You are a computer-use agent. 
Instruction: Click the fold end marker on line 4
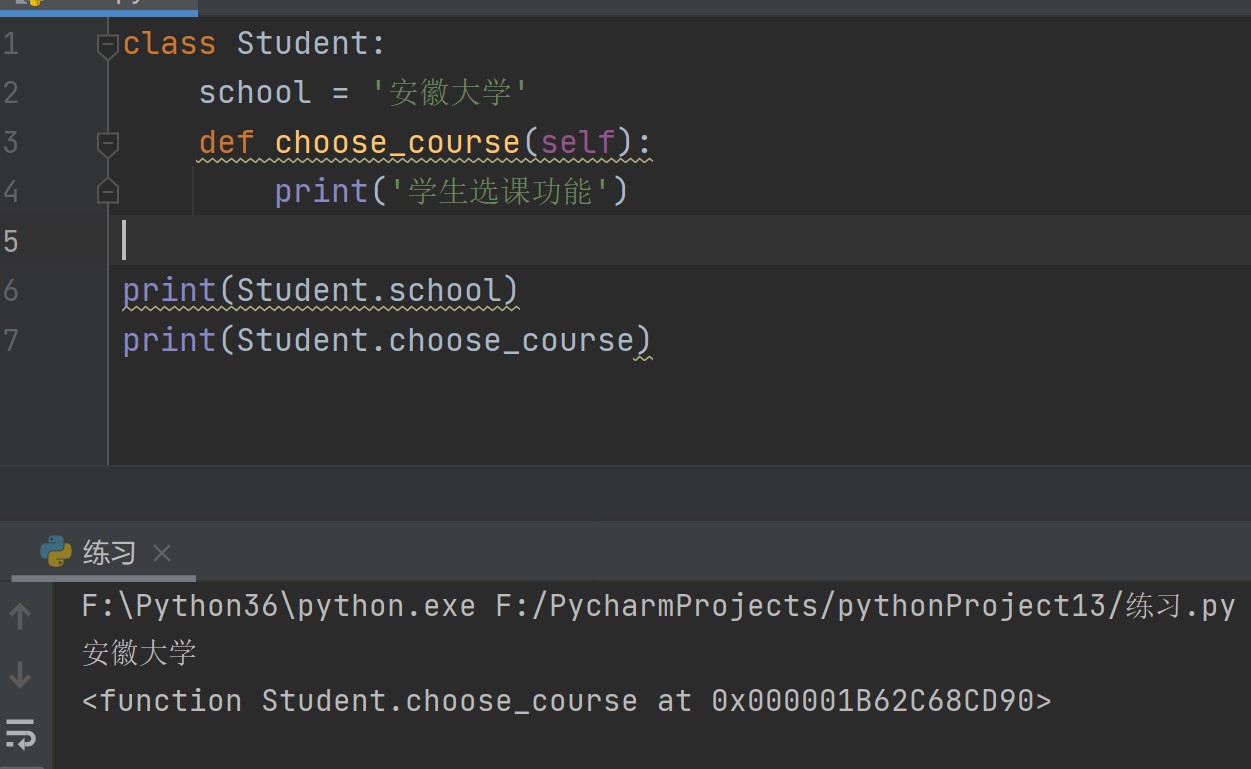[x=108, y=192]
